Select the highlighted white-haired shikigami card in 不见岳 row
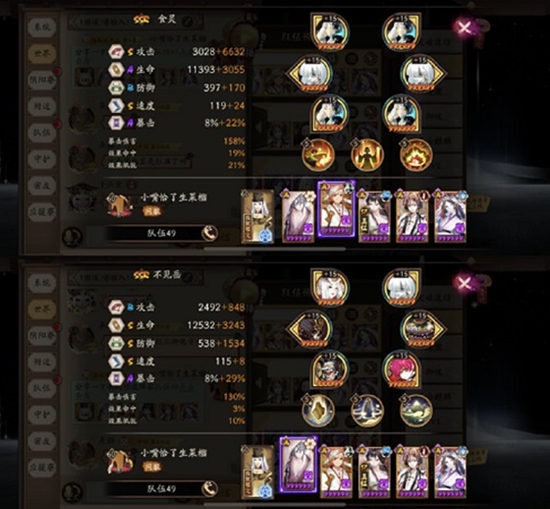The image size is (550, 509). [x=299, y=464]
